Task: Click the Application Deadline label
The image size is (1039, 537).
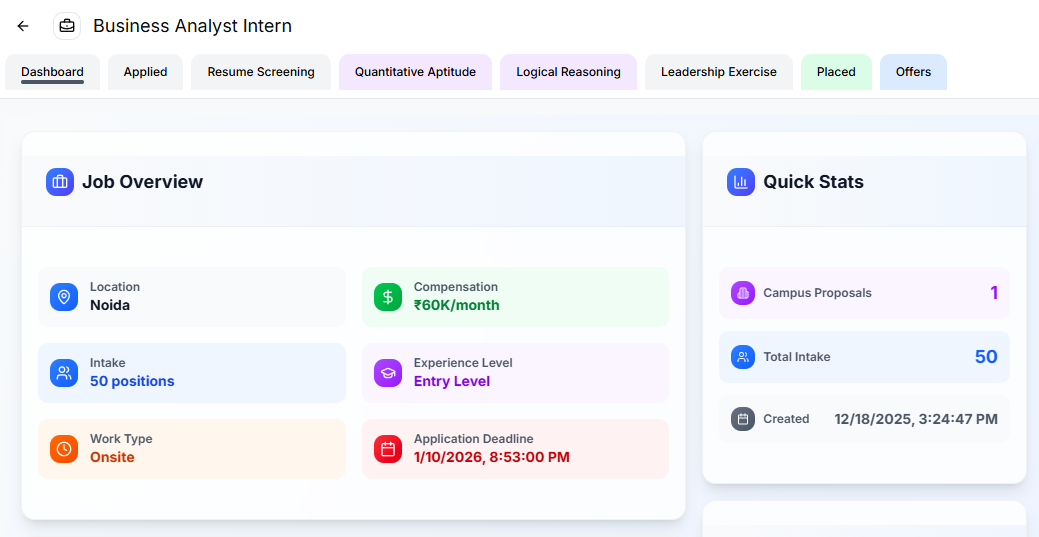Action: [x=473, y=439]
